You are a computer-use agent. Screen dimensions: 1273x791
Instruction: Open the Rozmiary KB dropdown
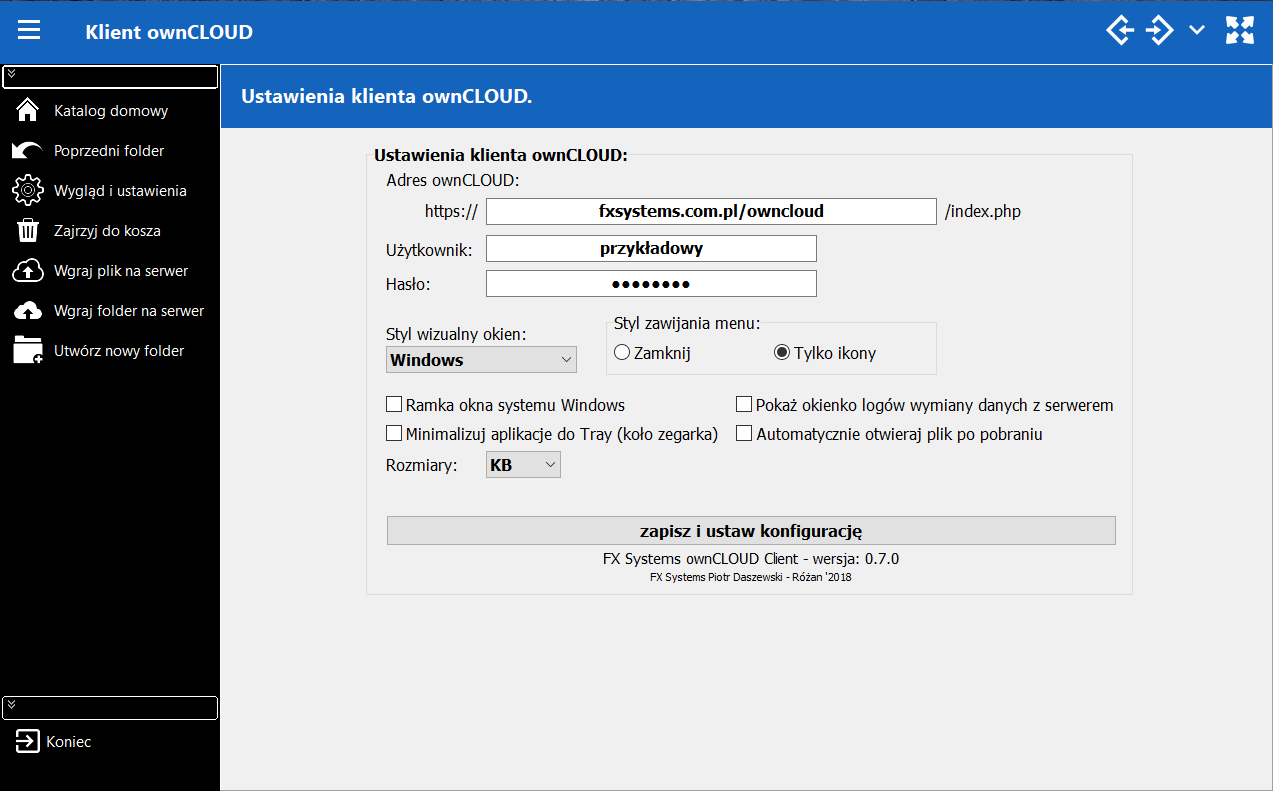point(523,464)
